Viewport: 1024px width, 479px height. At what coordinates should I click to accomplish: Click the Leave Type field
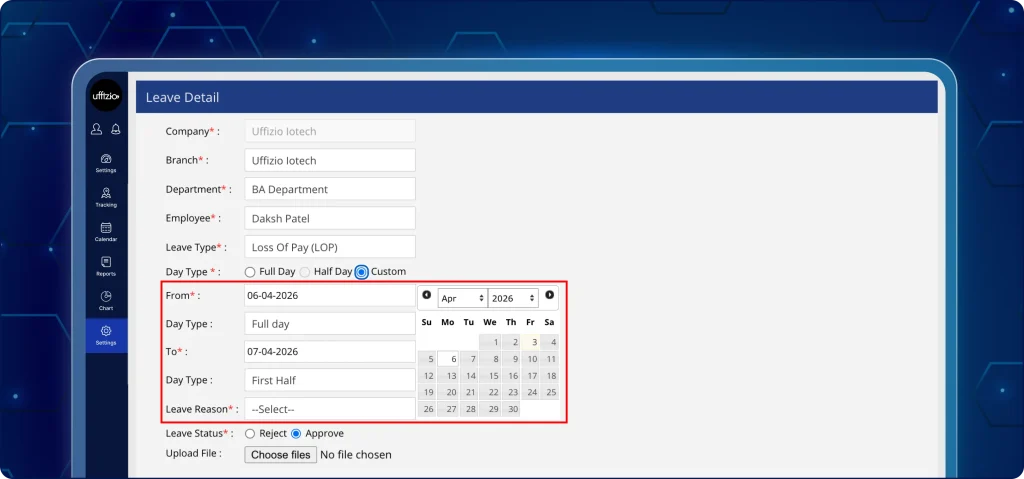[x=329, y=247]
